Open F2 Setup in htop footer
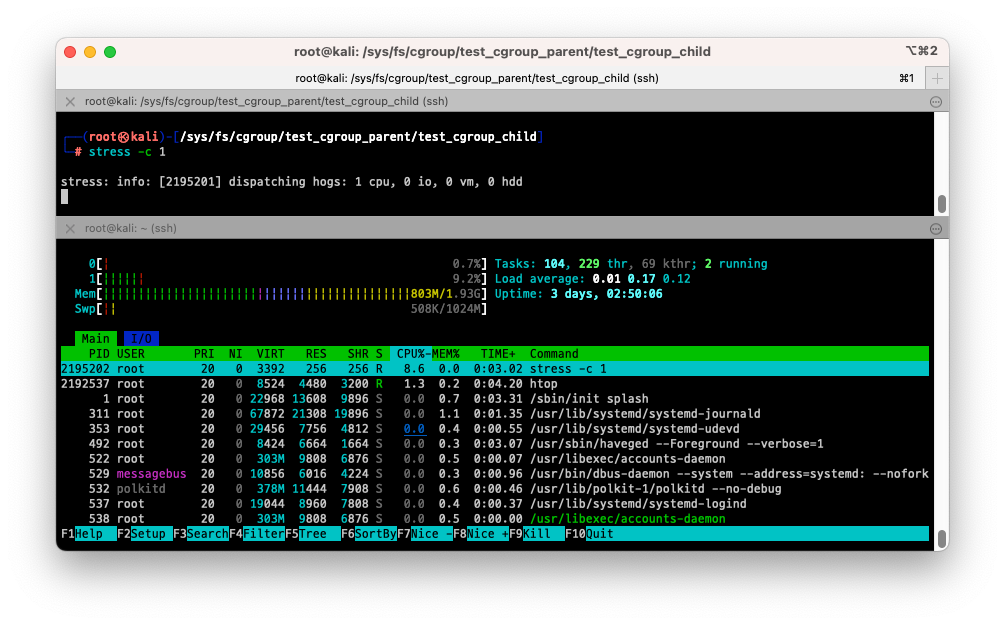 coord(144,534)
